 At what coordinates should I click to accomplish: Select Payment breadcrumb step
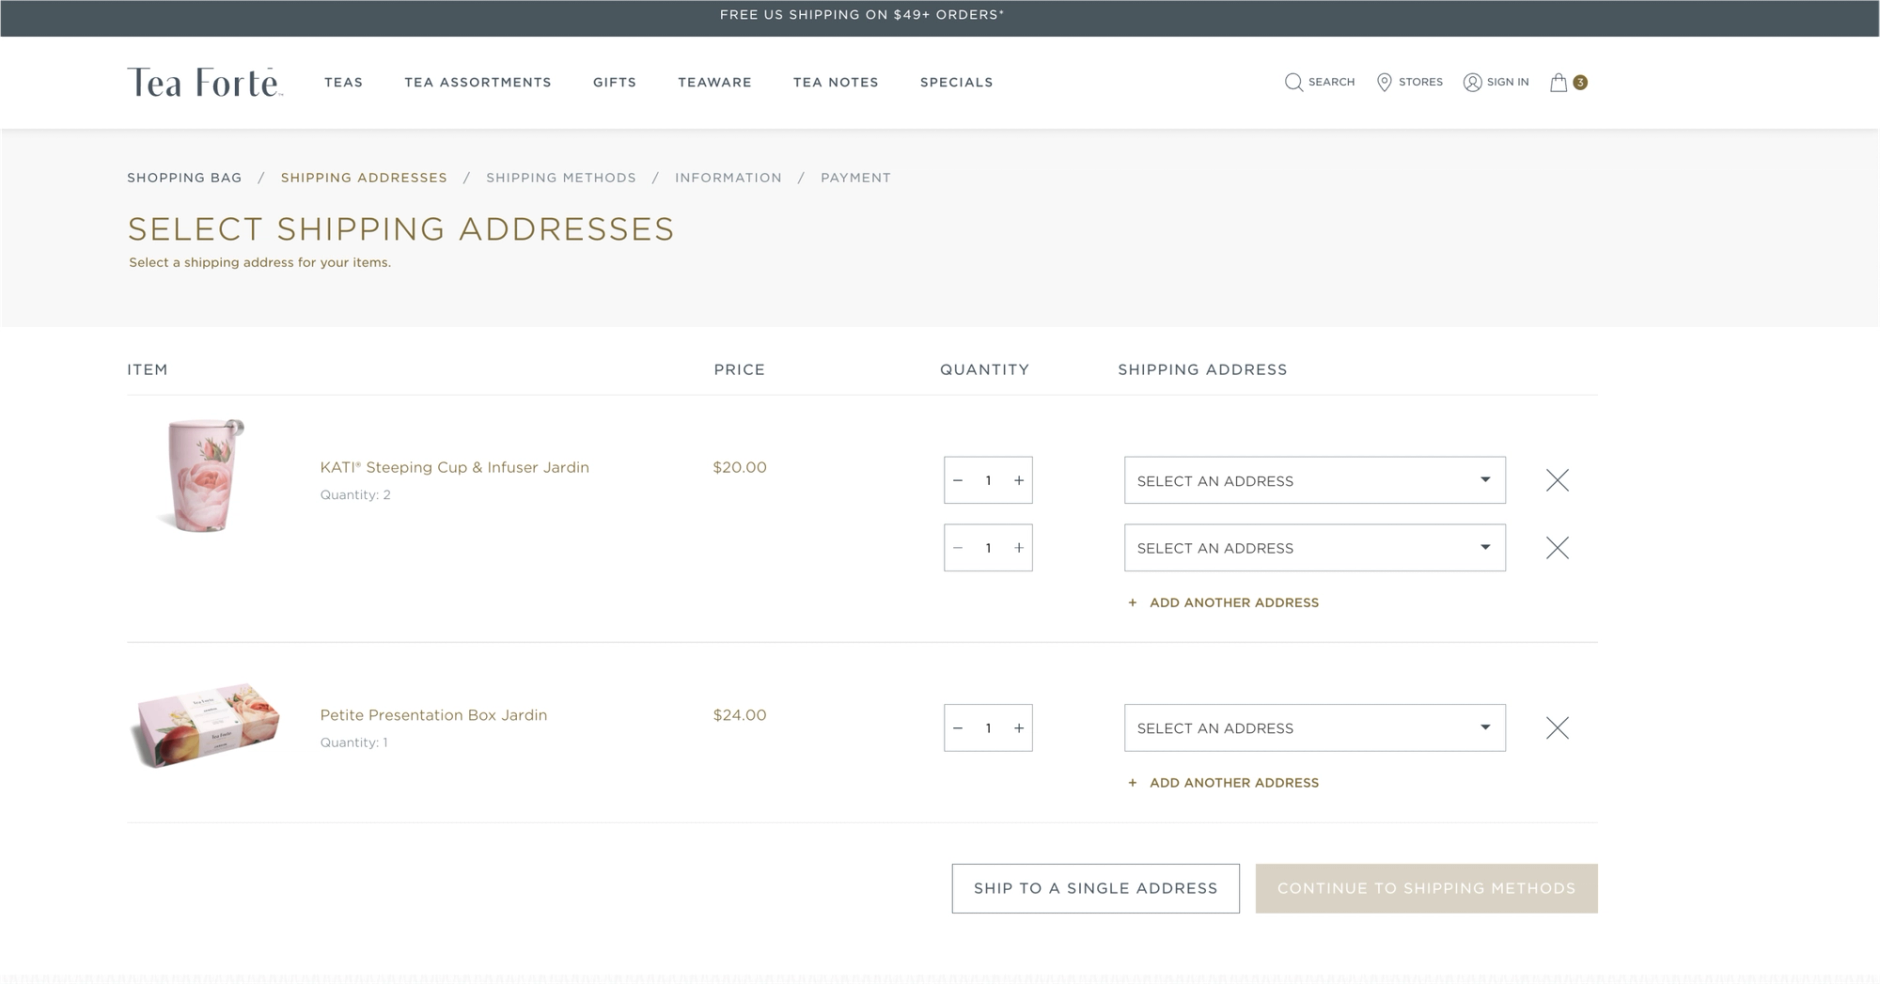[x=856, y=177]
